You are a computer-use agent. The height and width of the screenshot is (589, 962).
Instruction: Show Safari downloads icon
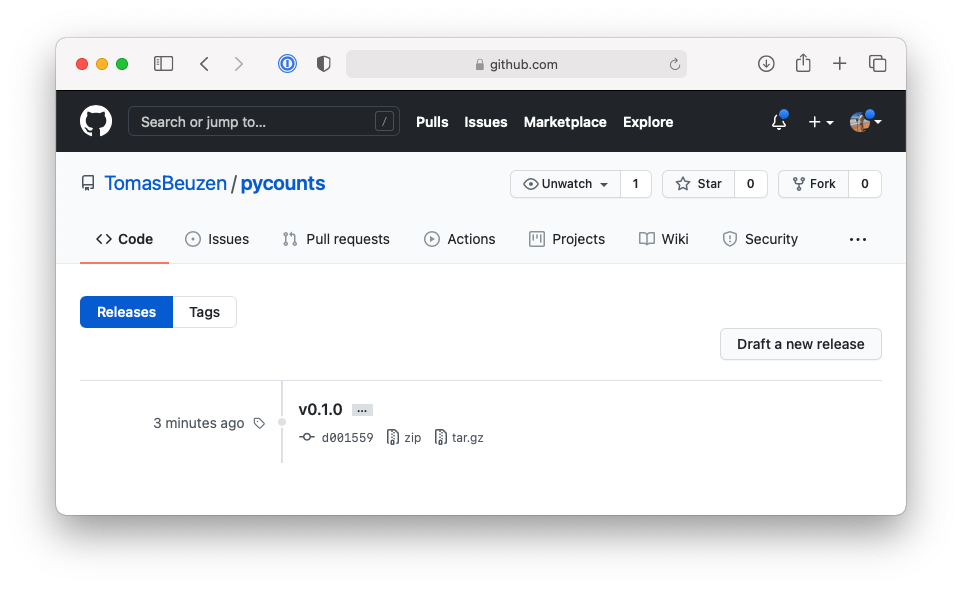pyautogui.click(x=766, y=63)
